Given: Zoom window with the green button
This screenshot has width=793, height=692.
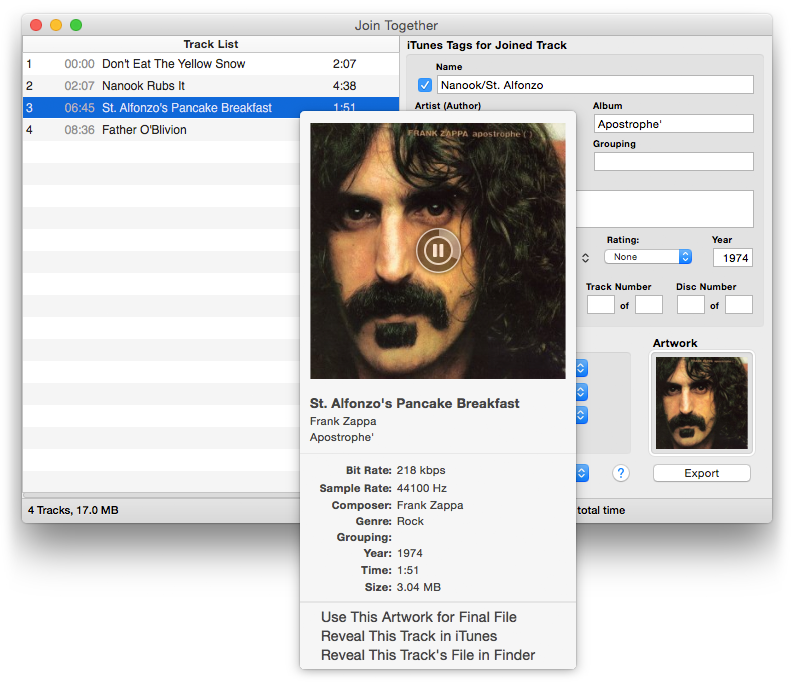Looking at the screenshot, I should point(76,25).
